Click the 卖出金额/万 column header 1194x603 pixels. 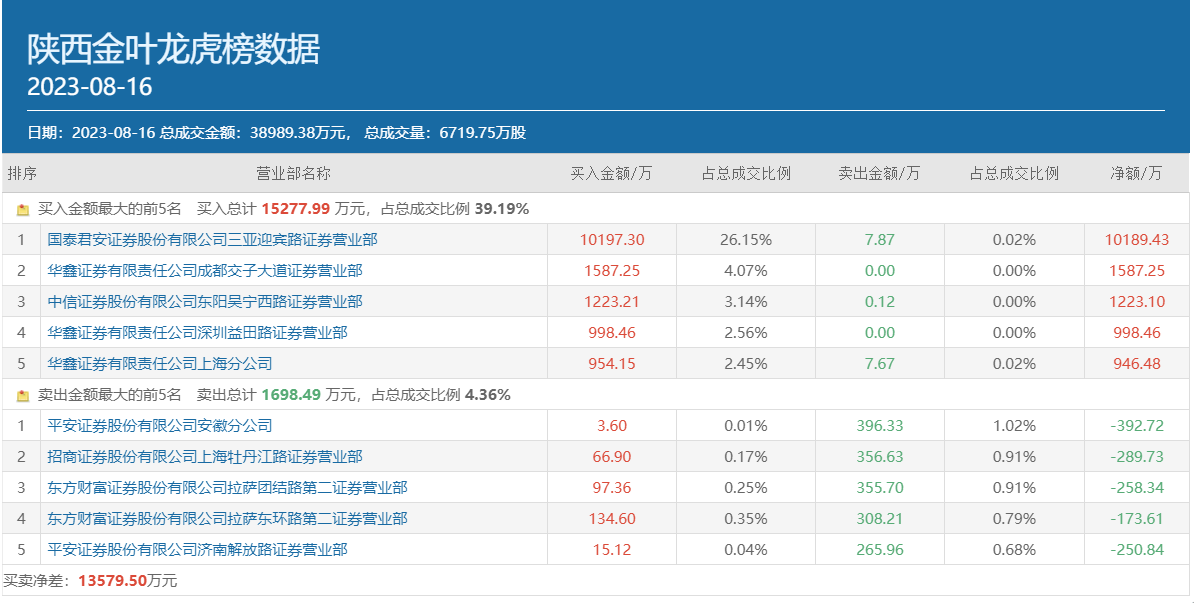pyautogui.click(x=879, y=173)
